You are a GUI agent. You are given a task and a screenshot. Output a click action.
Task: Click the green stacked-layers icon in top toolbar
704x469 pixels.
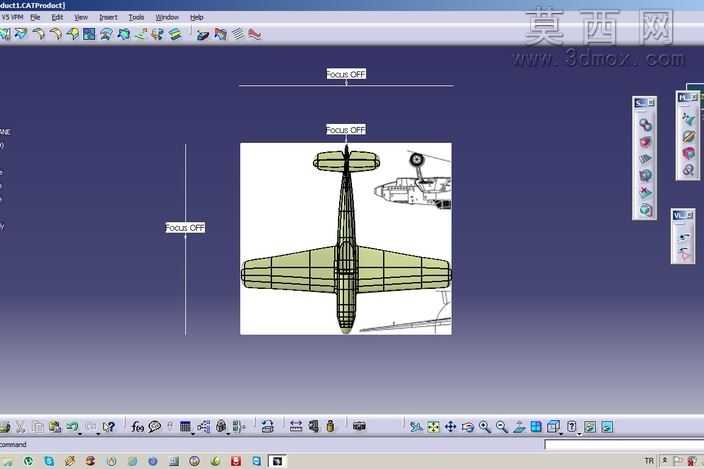click(x=175, y=34)
